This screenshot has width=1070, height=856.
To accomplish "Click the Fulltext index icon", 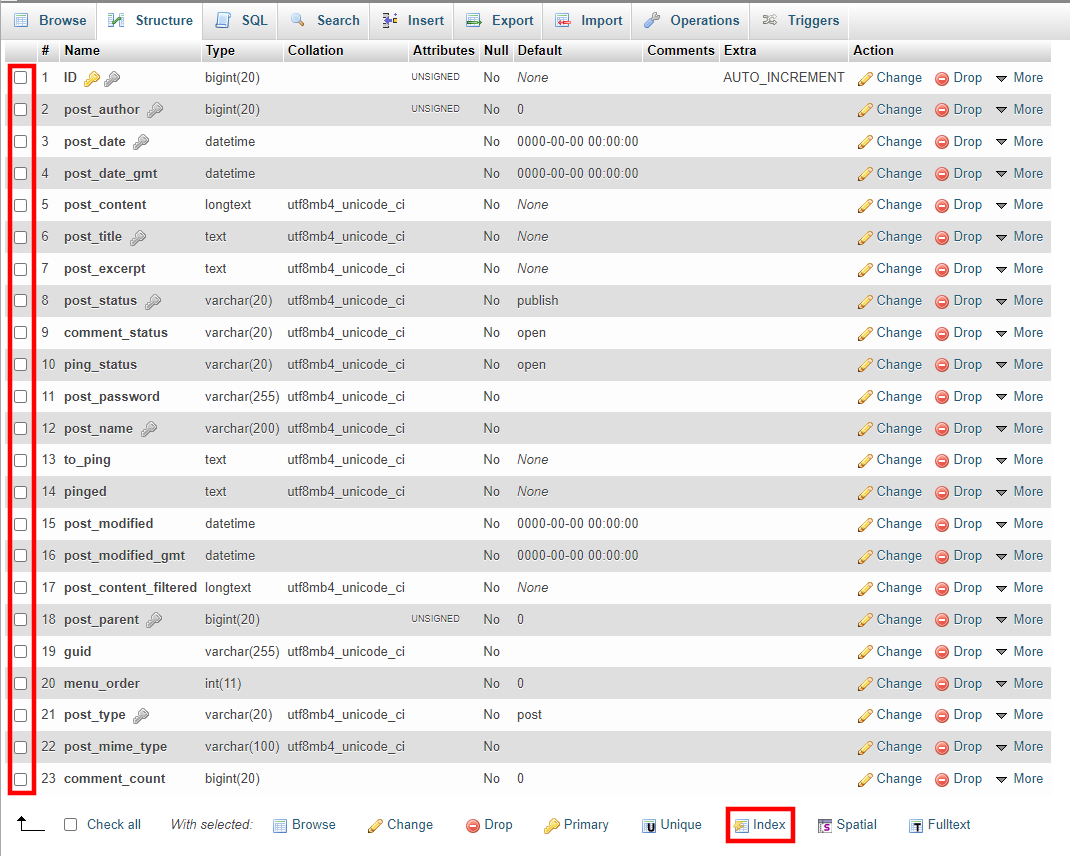I will click(x=939, y=824).
